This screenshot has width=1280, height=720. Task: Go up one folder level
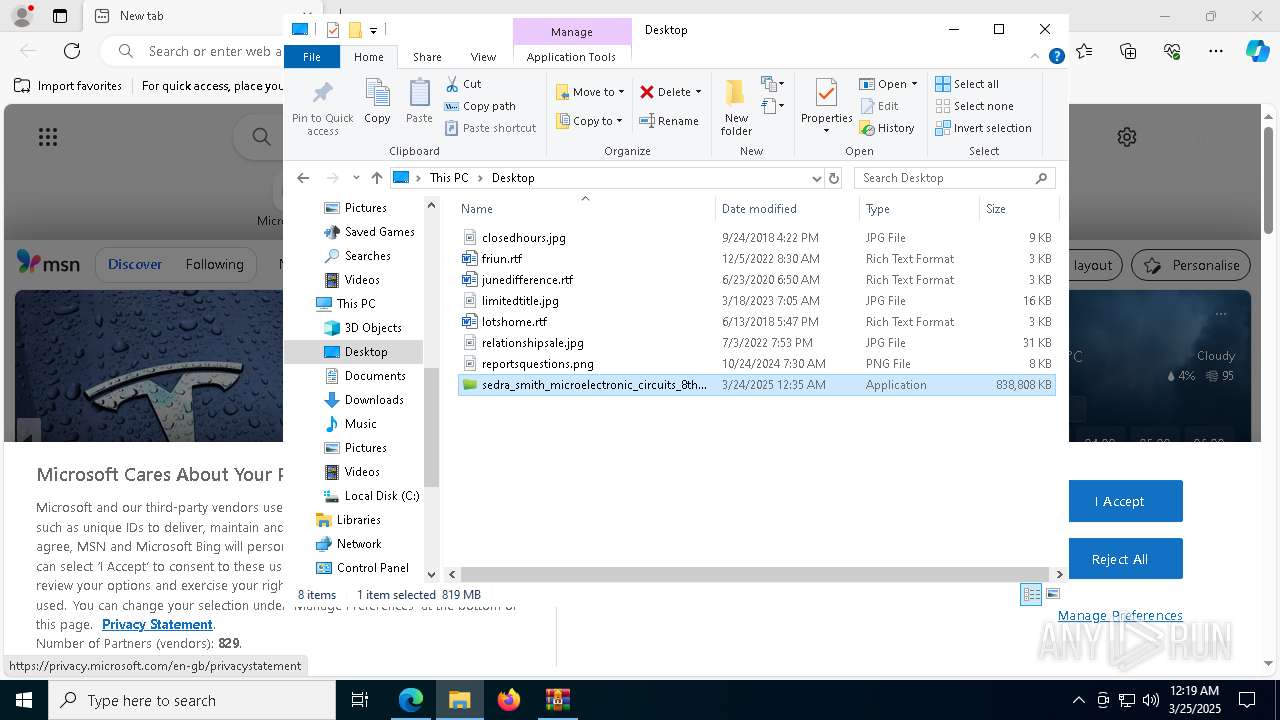click(x=376, y=178)
